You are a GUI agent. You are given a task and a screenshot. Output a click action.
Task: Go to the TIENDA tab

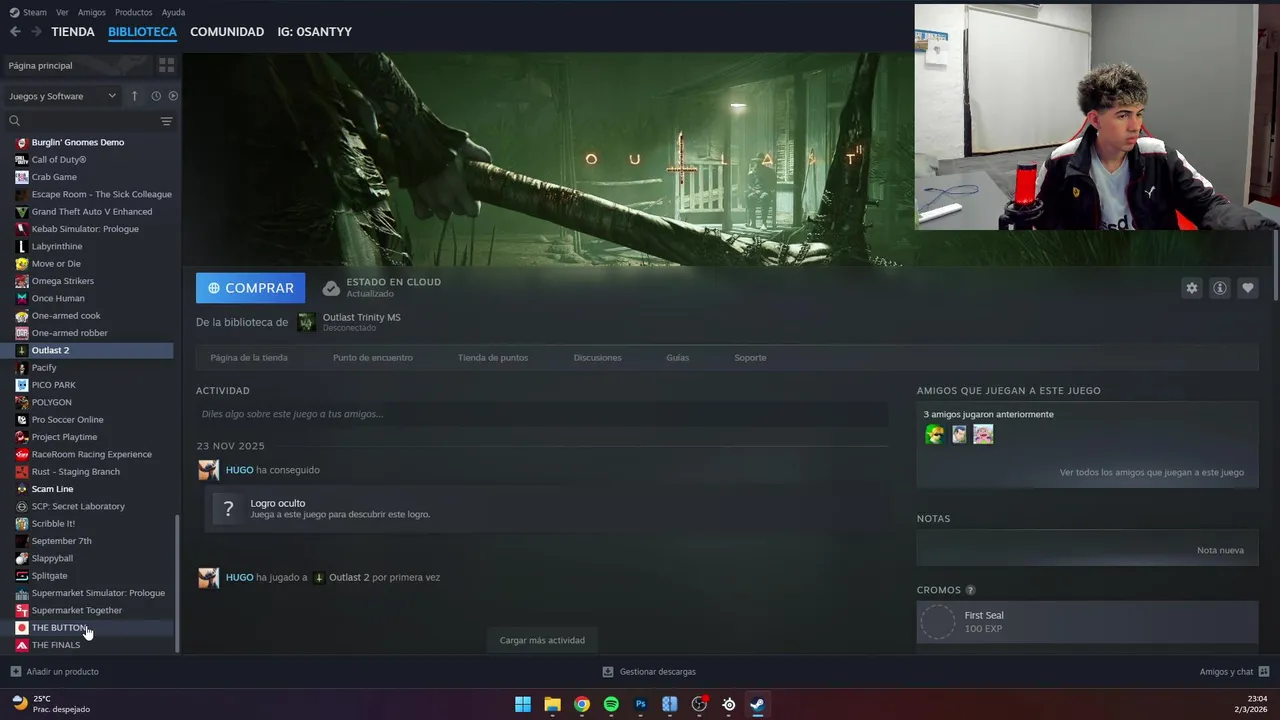[73, 32]
